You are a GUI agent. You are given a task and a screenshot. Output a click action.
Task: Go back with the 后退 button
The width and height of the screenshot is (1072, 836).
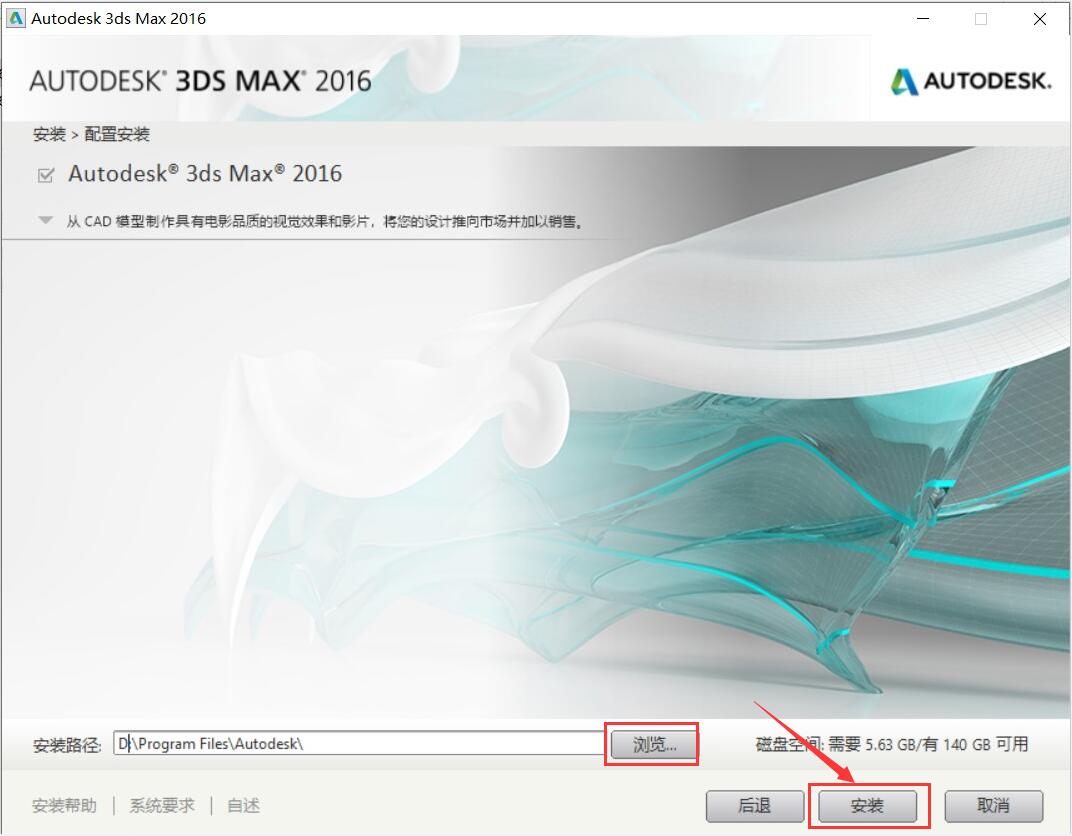pos(754,805)
